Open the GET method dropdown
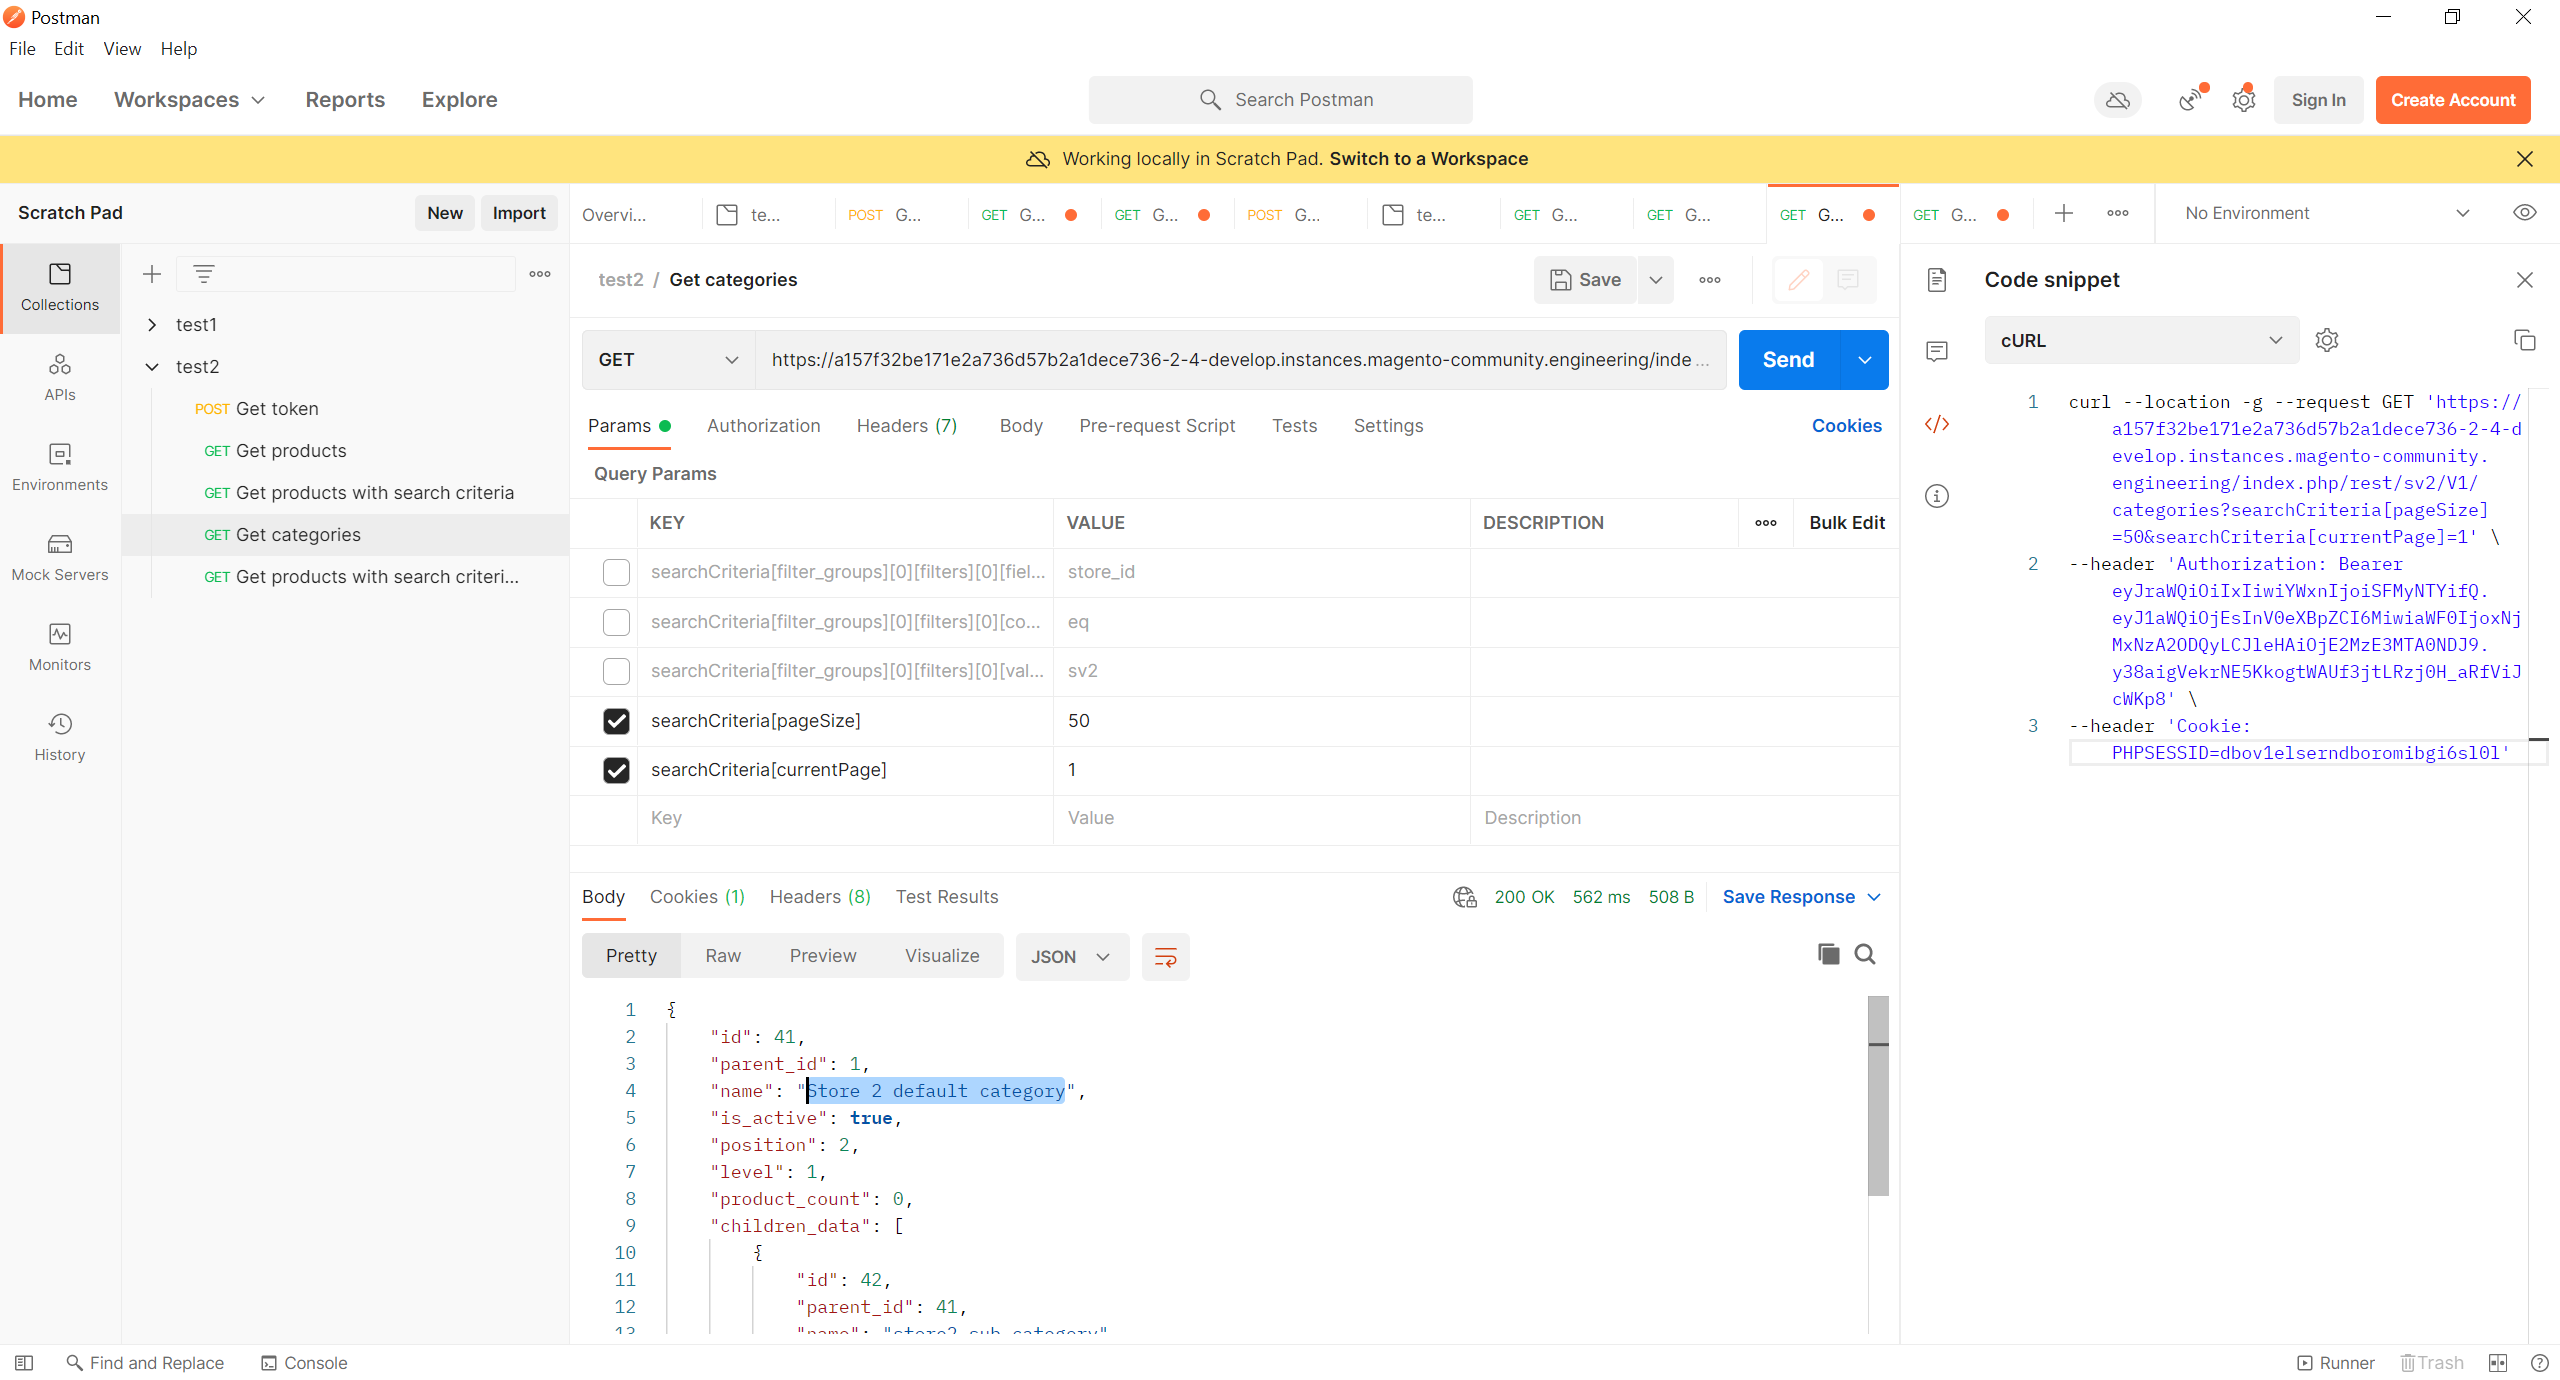 [x=668, y=360]
